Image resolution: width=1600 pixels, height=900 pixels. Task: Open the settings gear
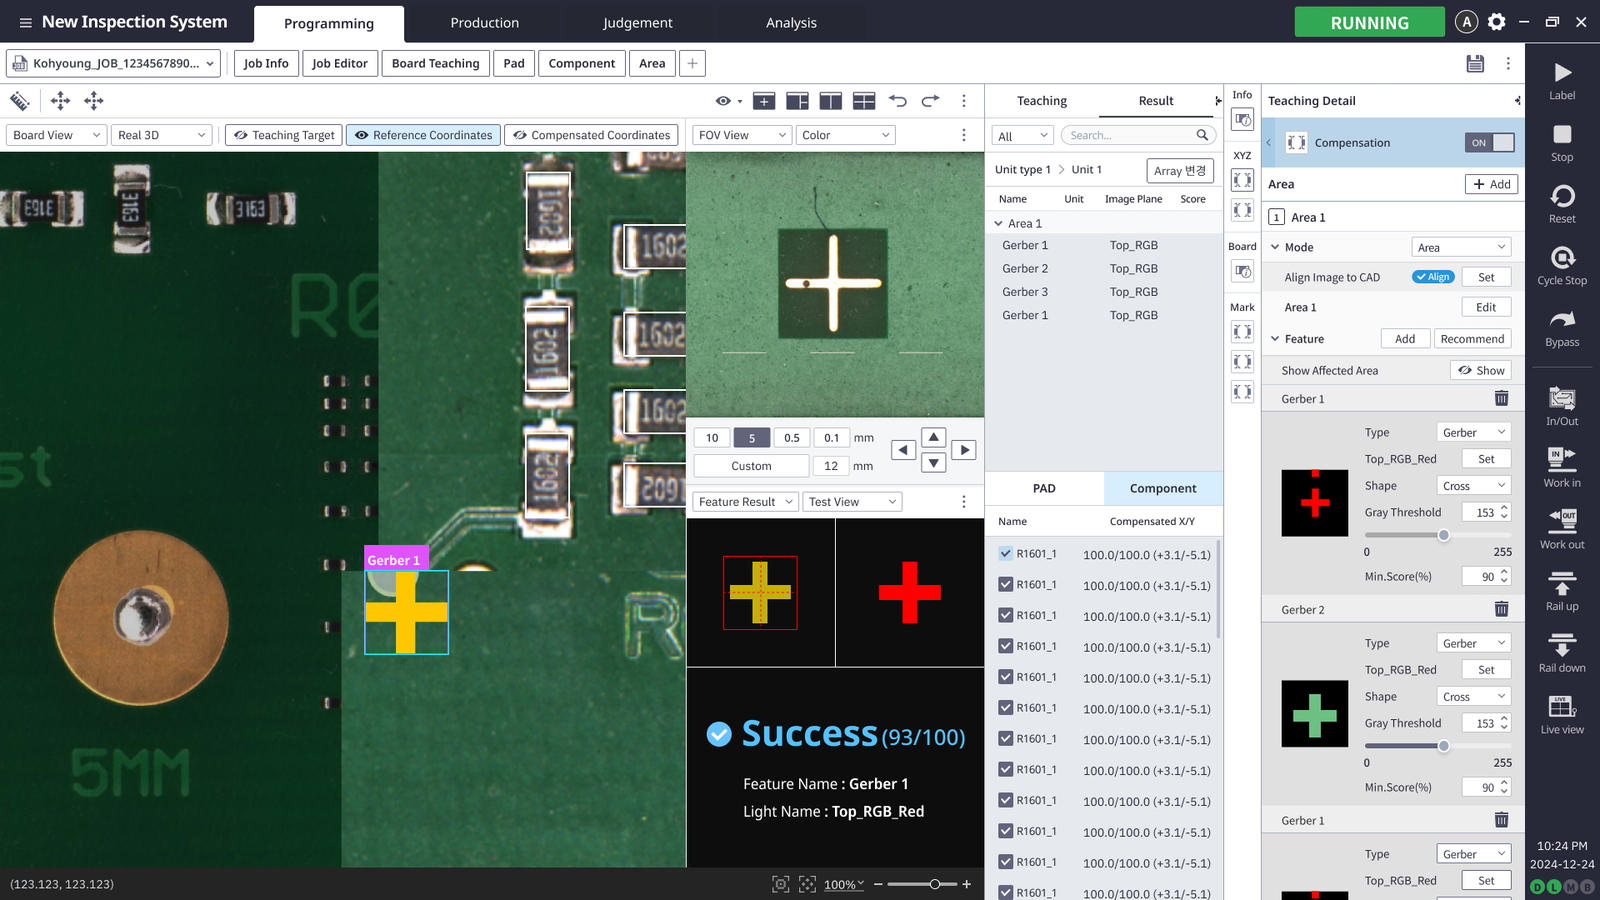click(1497, 22)
